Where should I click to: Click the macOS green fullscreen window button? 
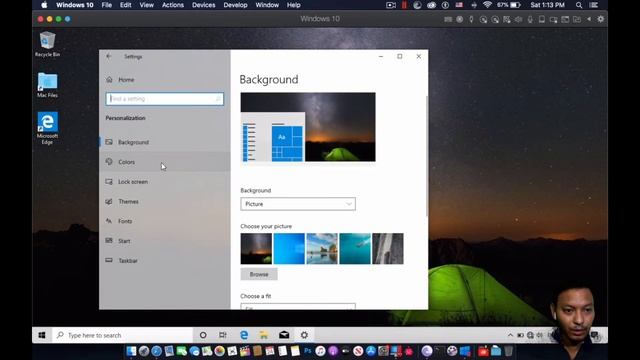pos(58,19)
